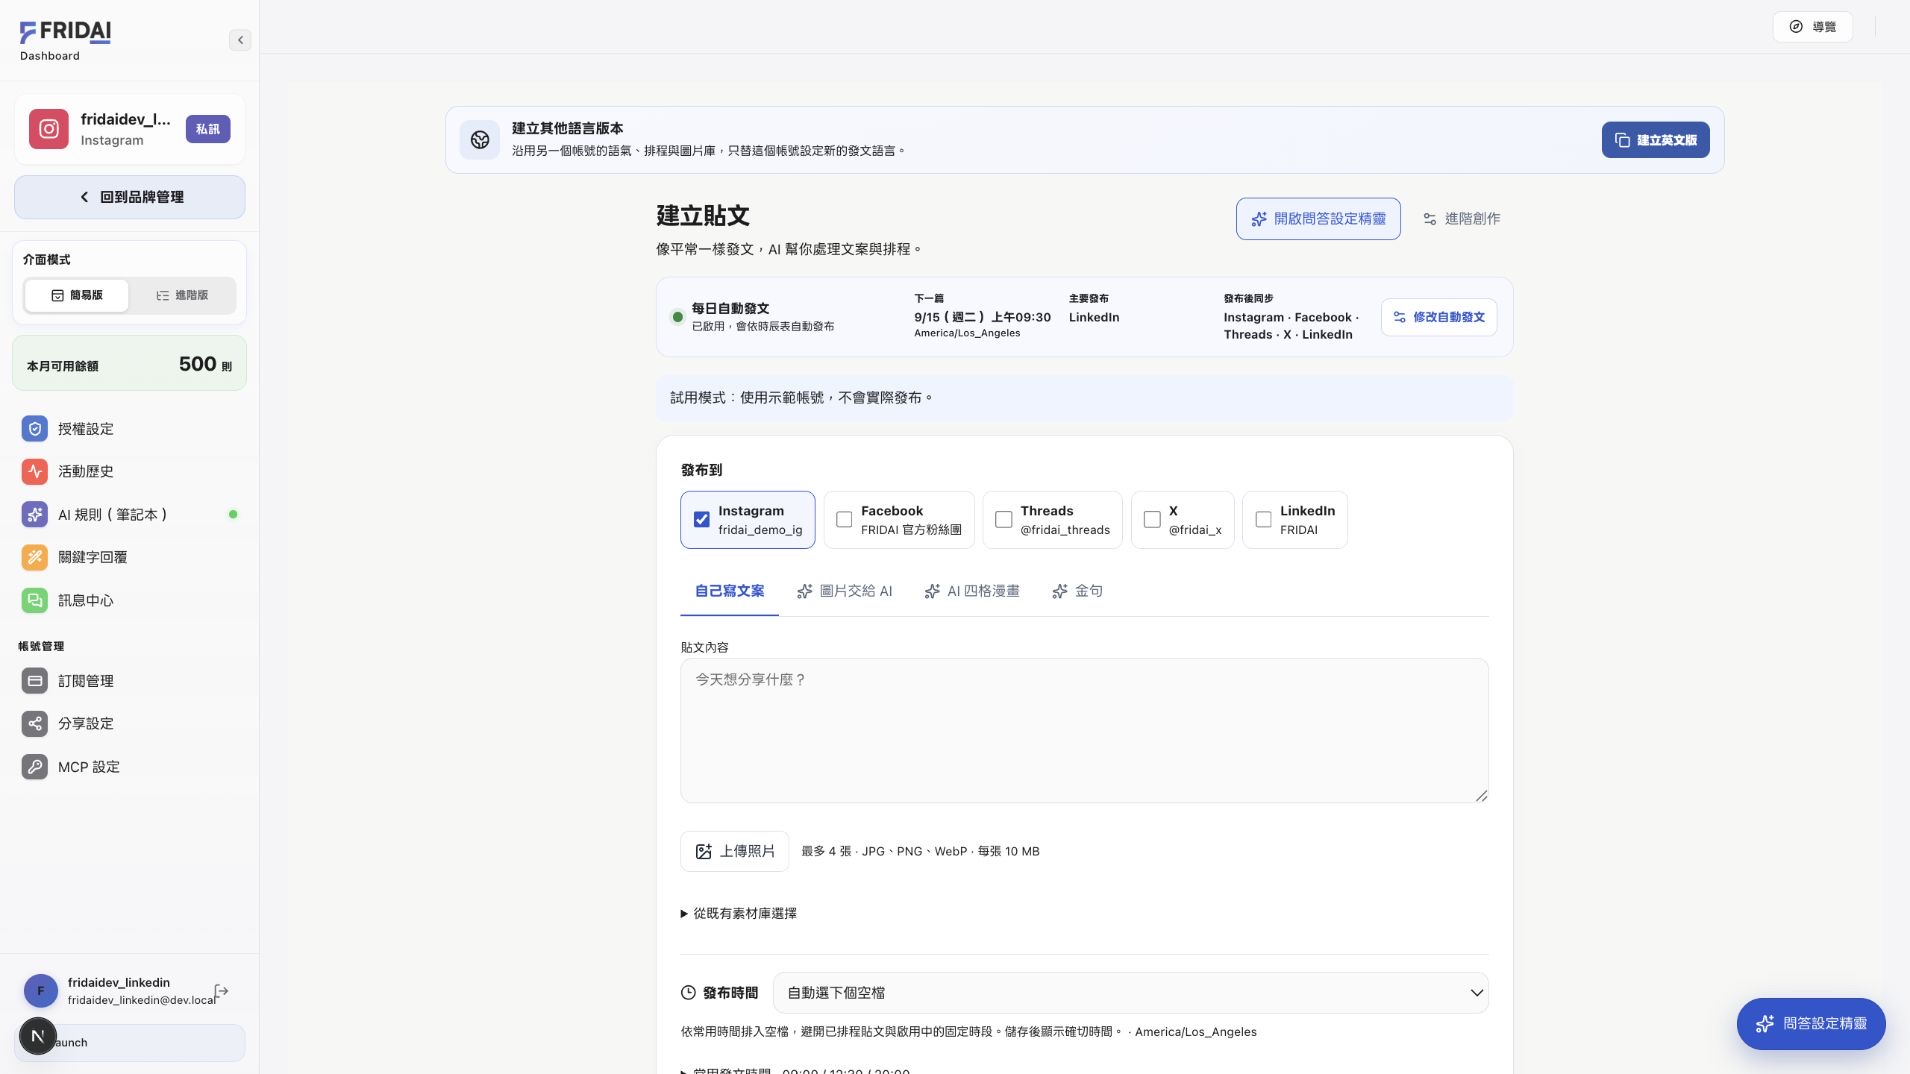The image size is (1910, 1074).
Task: Collapse the sidebar with the chevron button
Action: (x=240, y=40)
